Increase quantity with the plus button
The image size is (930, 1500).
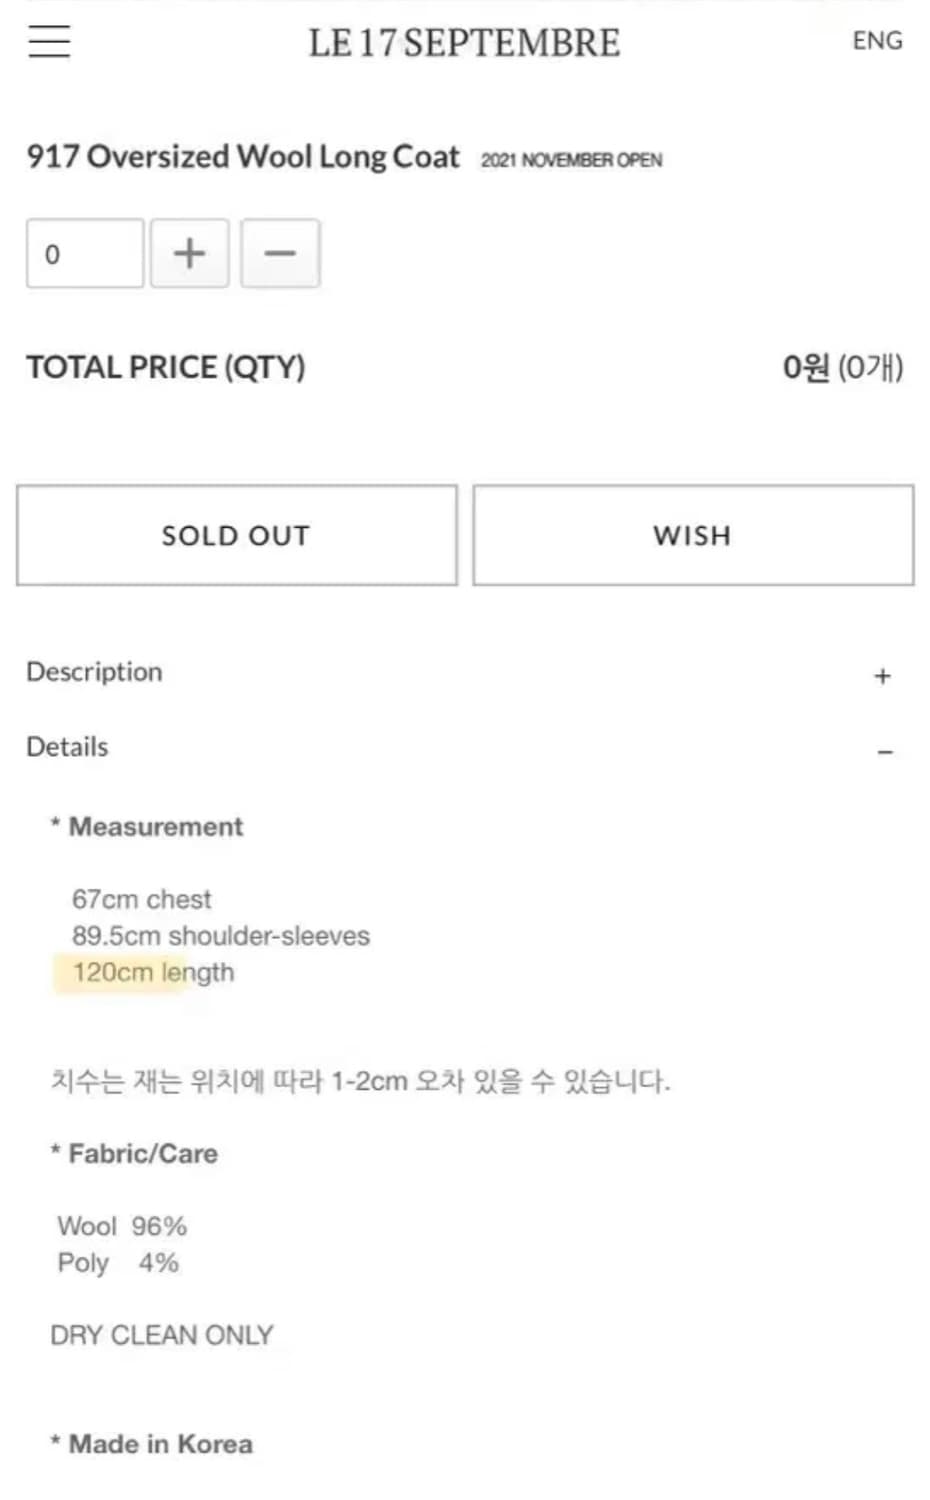pyautogui.click(x=189, y=254)
